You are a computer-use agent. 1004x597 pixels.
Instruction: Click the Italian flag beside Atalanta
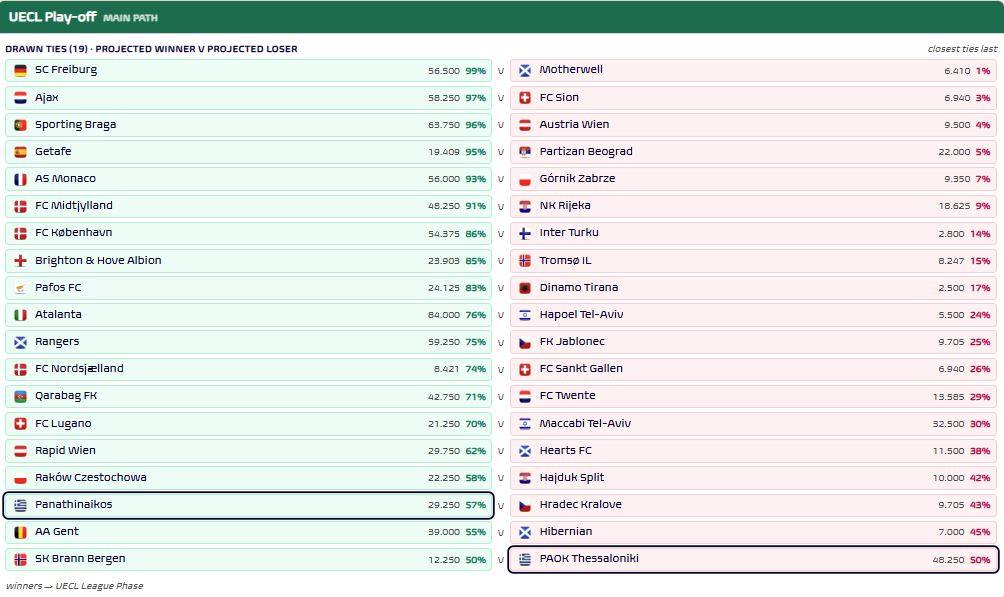(x=20, y=315)
